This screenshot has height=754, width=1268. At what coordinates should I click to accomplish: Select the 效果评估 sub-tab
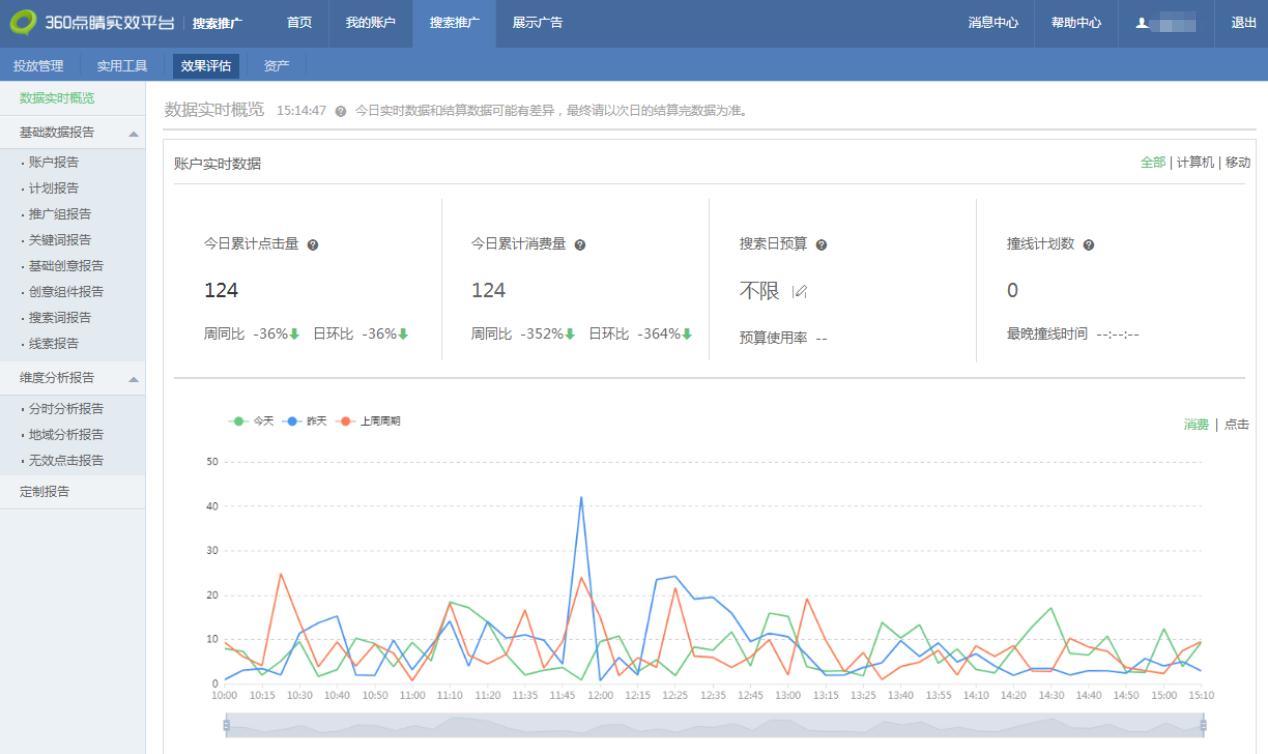coord(206,66)
